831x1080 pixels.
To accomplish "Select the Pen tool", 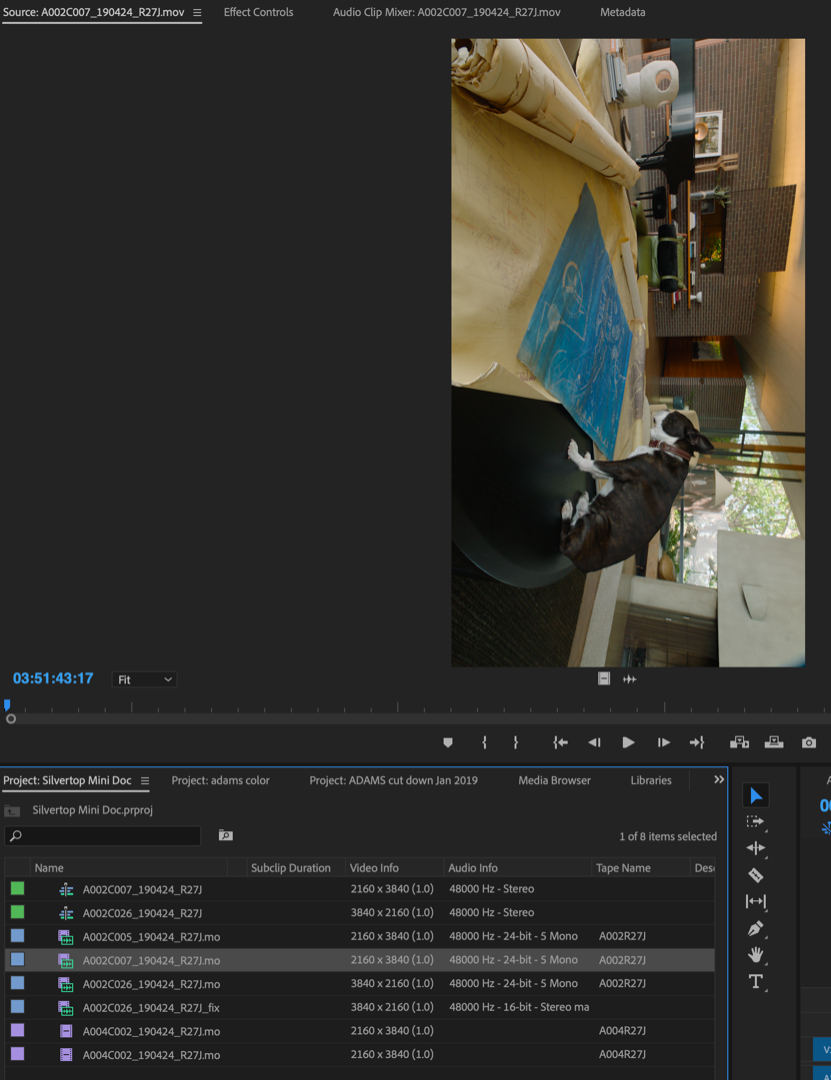I will pyautogui.click(x=755, y=928).
